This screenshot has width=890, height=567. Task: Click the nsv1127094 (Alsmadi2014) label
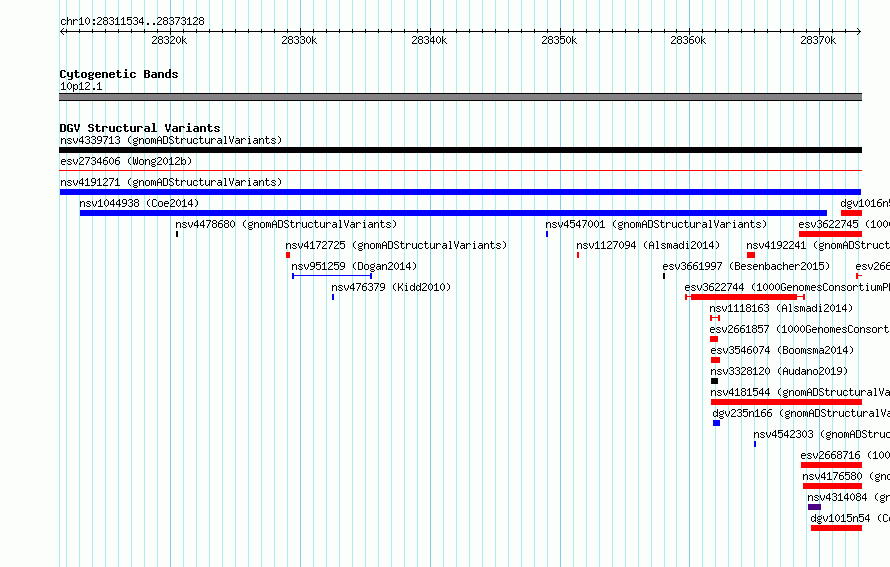click(648, 245)
